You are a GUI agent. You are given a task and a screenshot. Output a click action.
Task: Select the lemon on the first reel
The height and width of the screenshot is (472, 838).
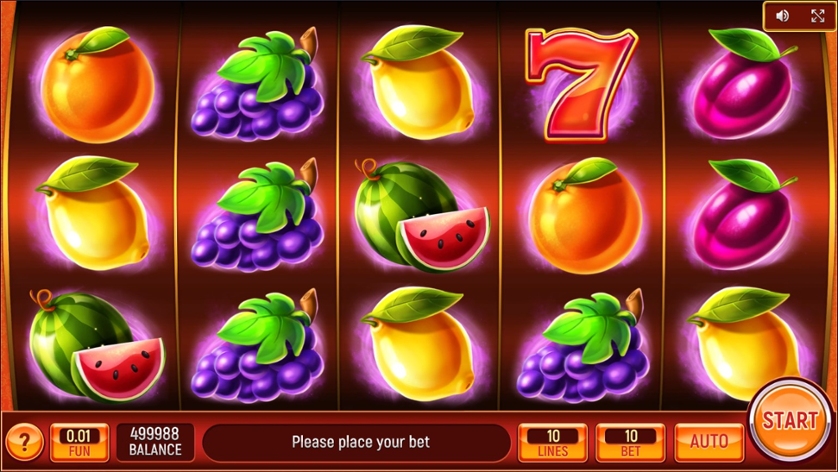92,213
